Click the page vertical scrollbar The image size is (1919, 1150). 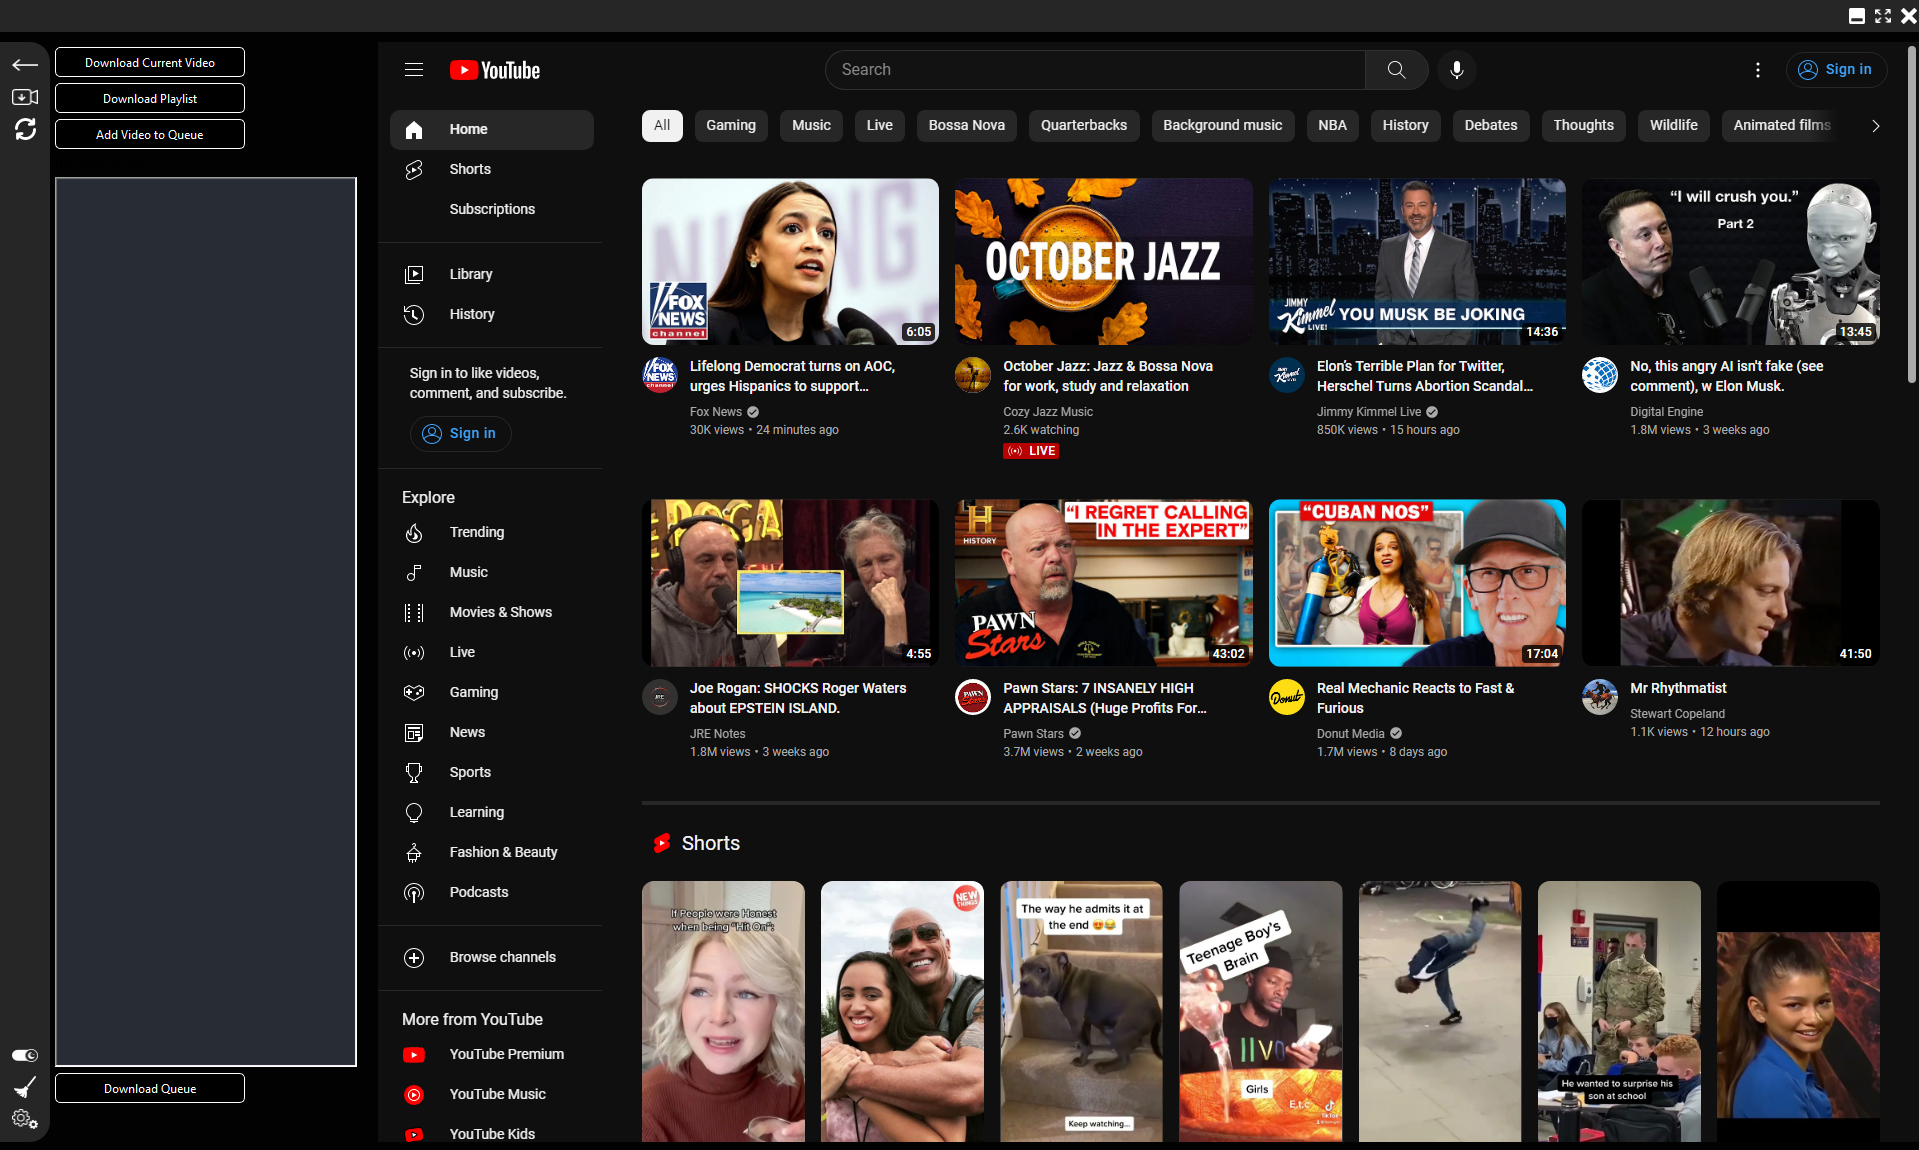(1911, 215)
